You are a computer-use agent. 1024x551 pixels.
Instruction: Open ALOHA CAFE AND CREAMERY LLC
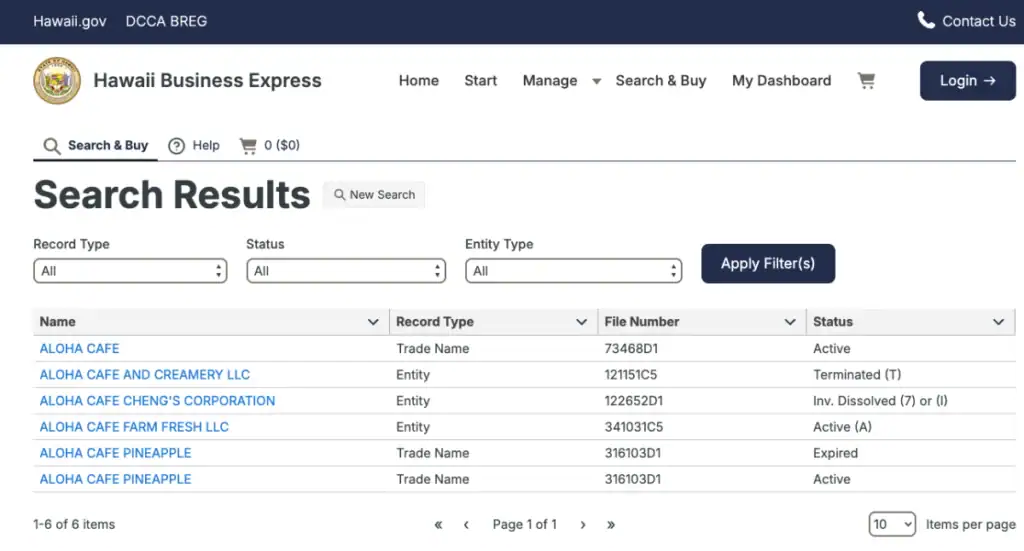(x=144, y=375)
